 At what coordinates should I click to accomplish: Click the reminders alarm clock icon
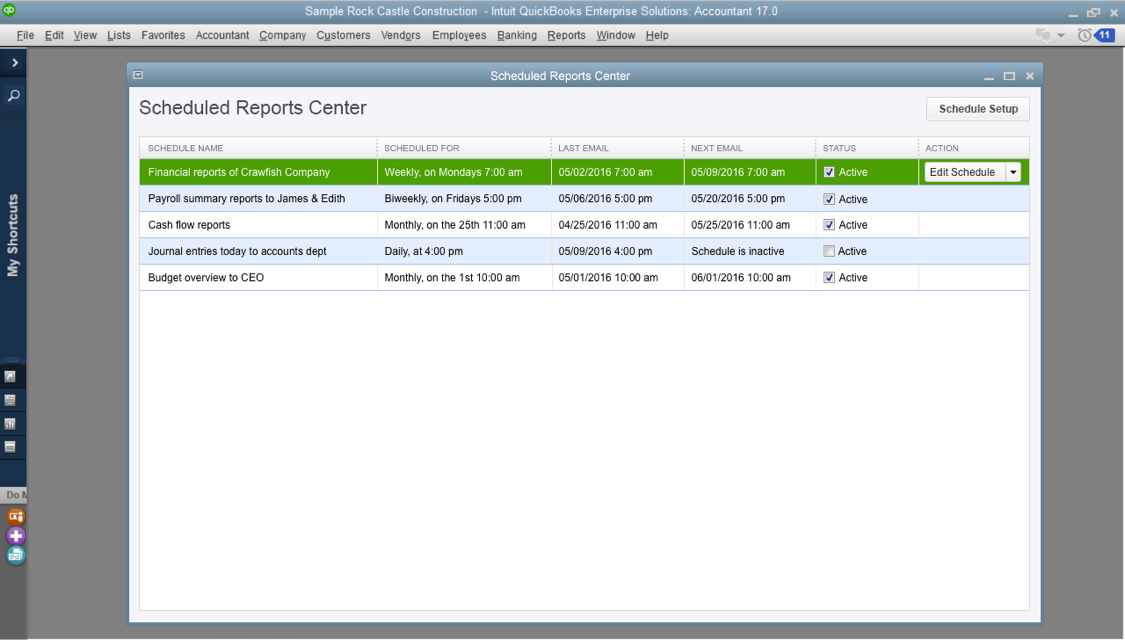point(1084,35)
